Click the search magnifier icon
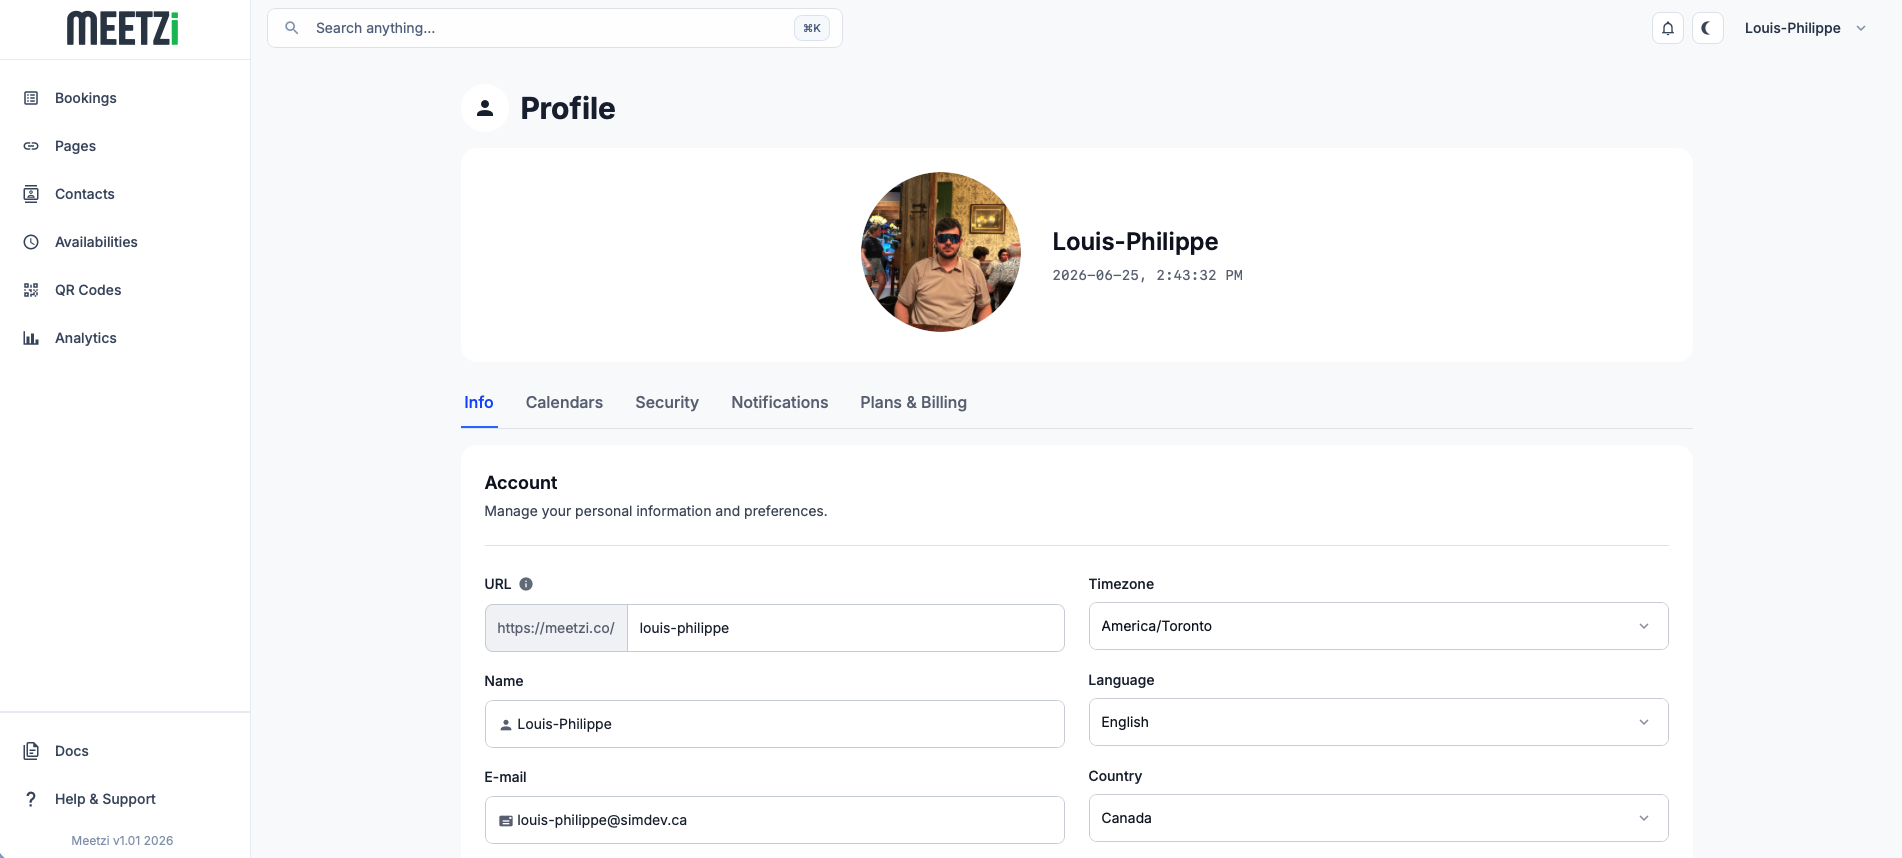 click(292, 28)
